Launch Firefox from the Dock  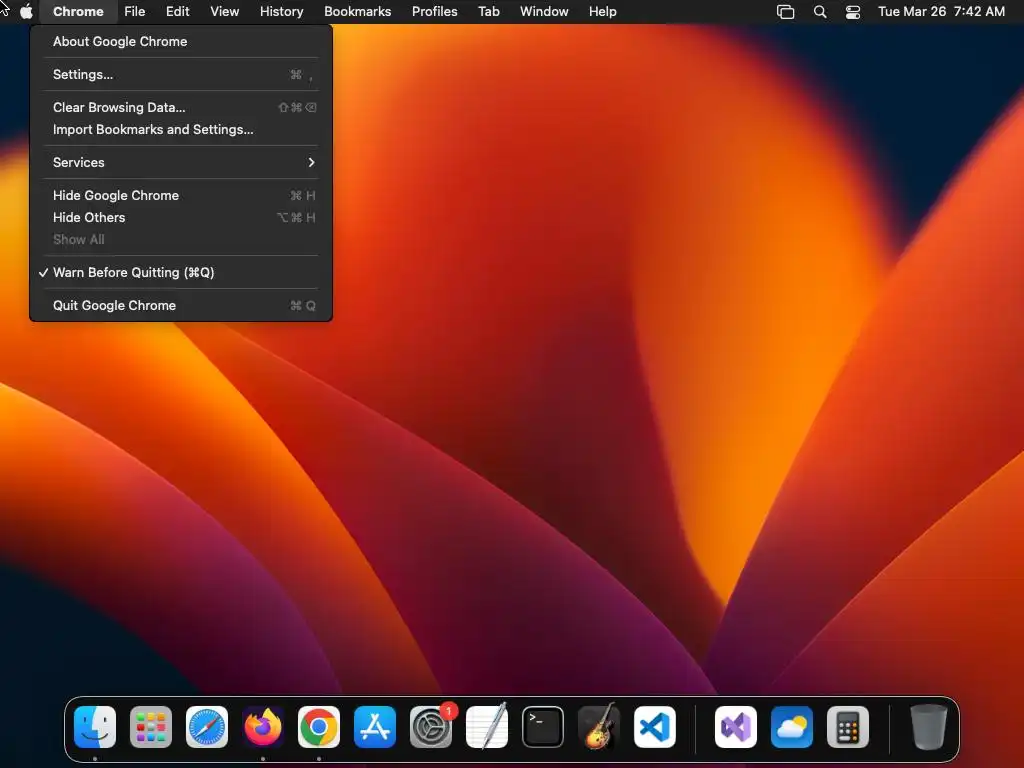[x=263, y=727]
